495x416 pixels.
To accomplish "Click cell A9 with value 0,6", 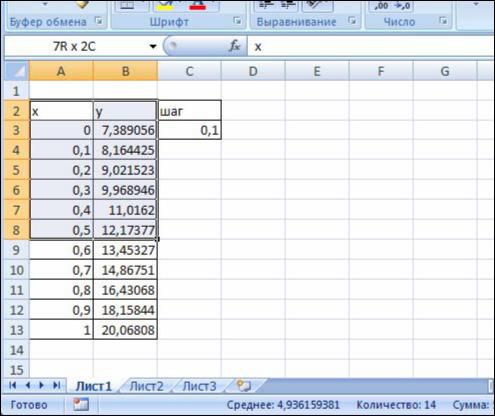I will [x=61, y=250].
